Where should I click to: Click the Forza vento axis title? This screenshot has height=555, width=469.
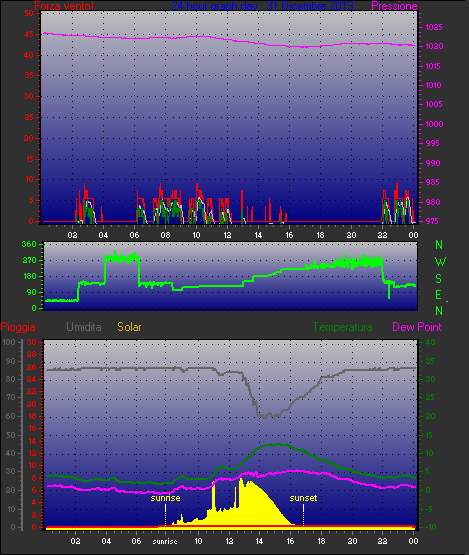64,6
